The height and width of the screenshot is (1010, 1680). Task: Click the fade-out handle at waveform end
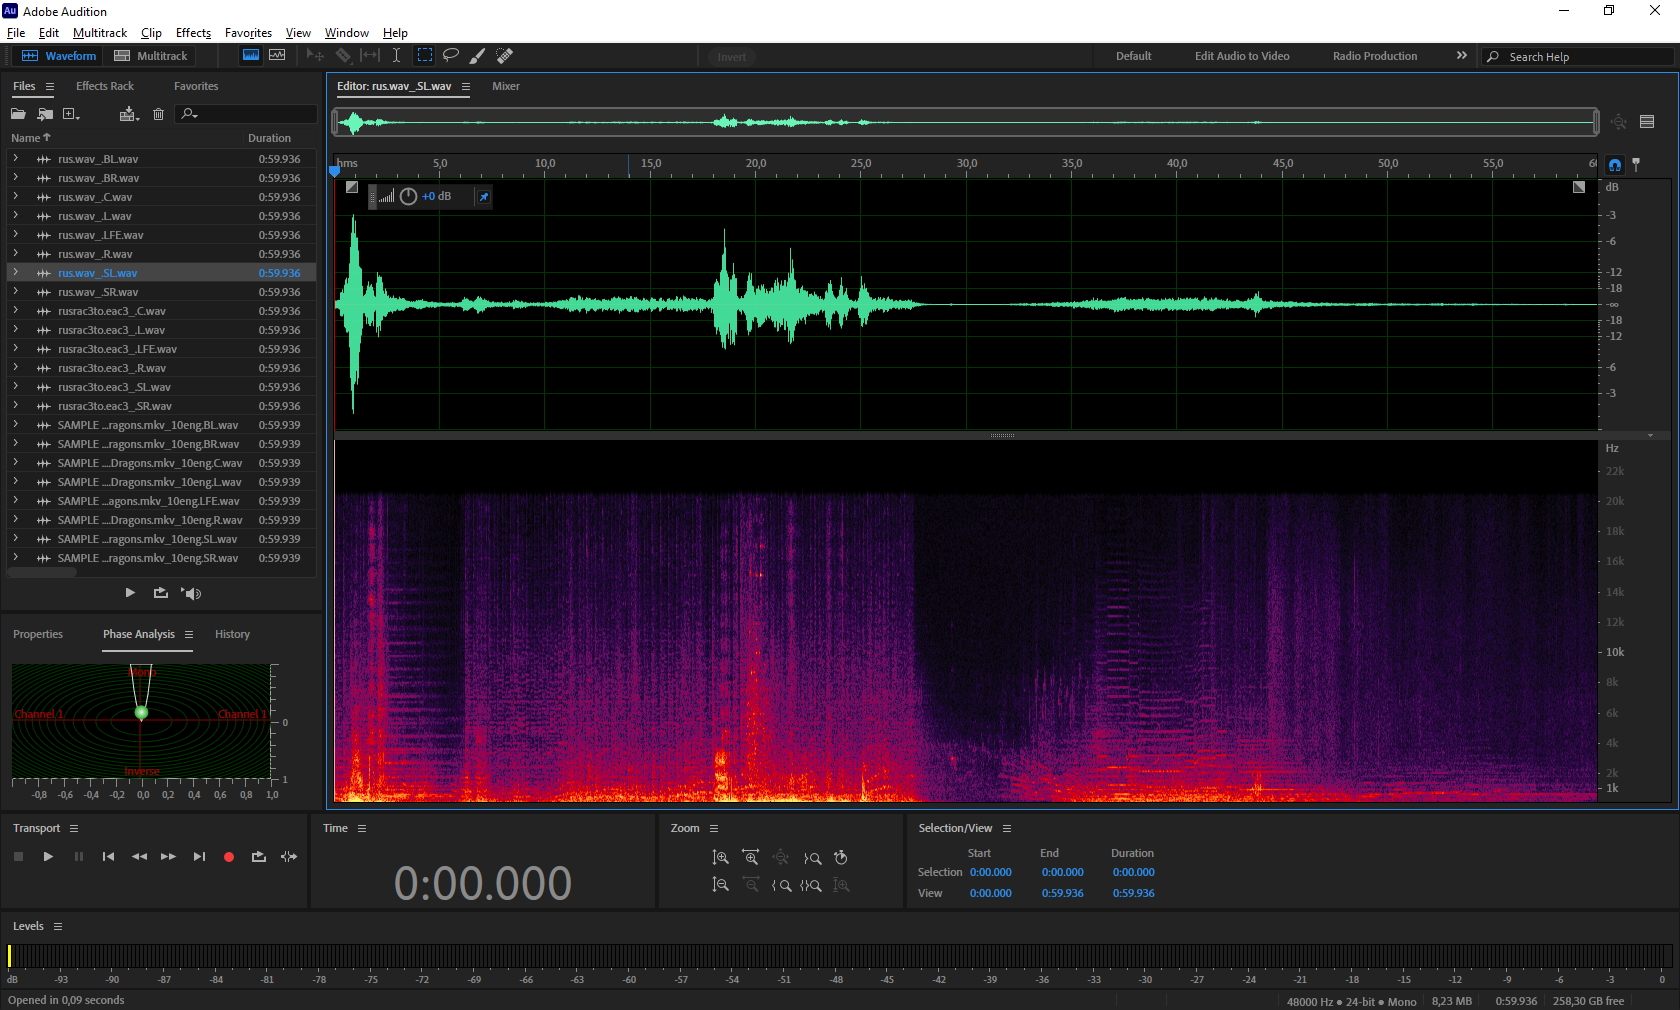click(x=1579, y=187)
